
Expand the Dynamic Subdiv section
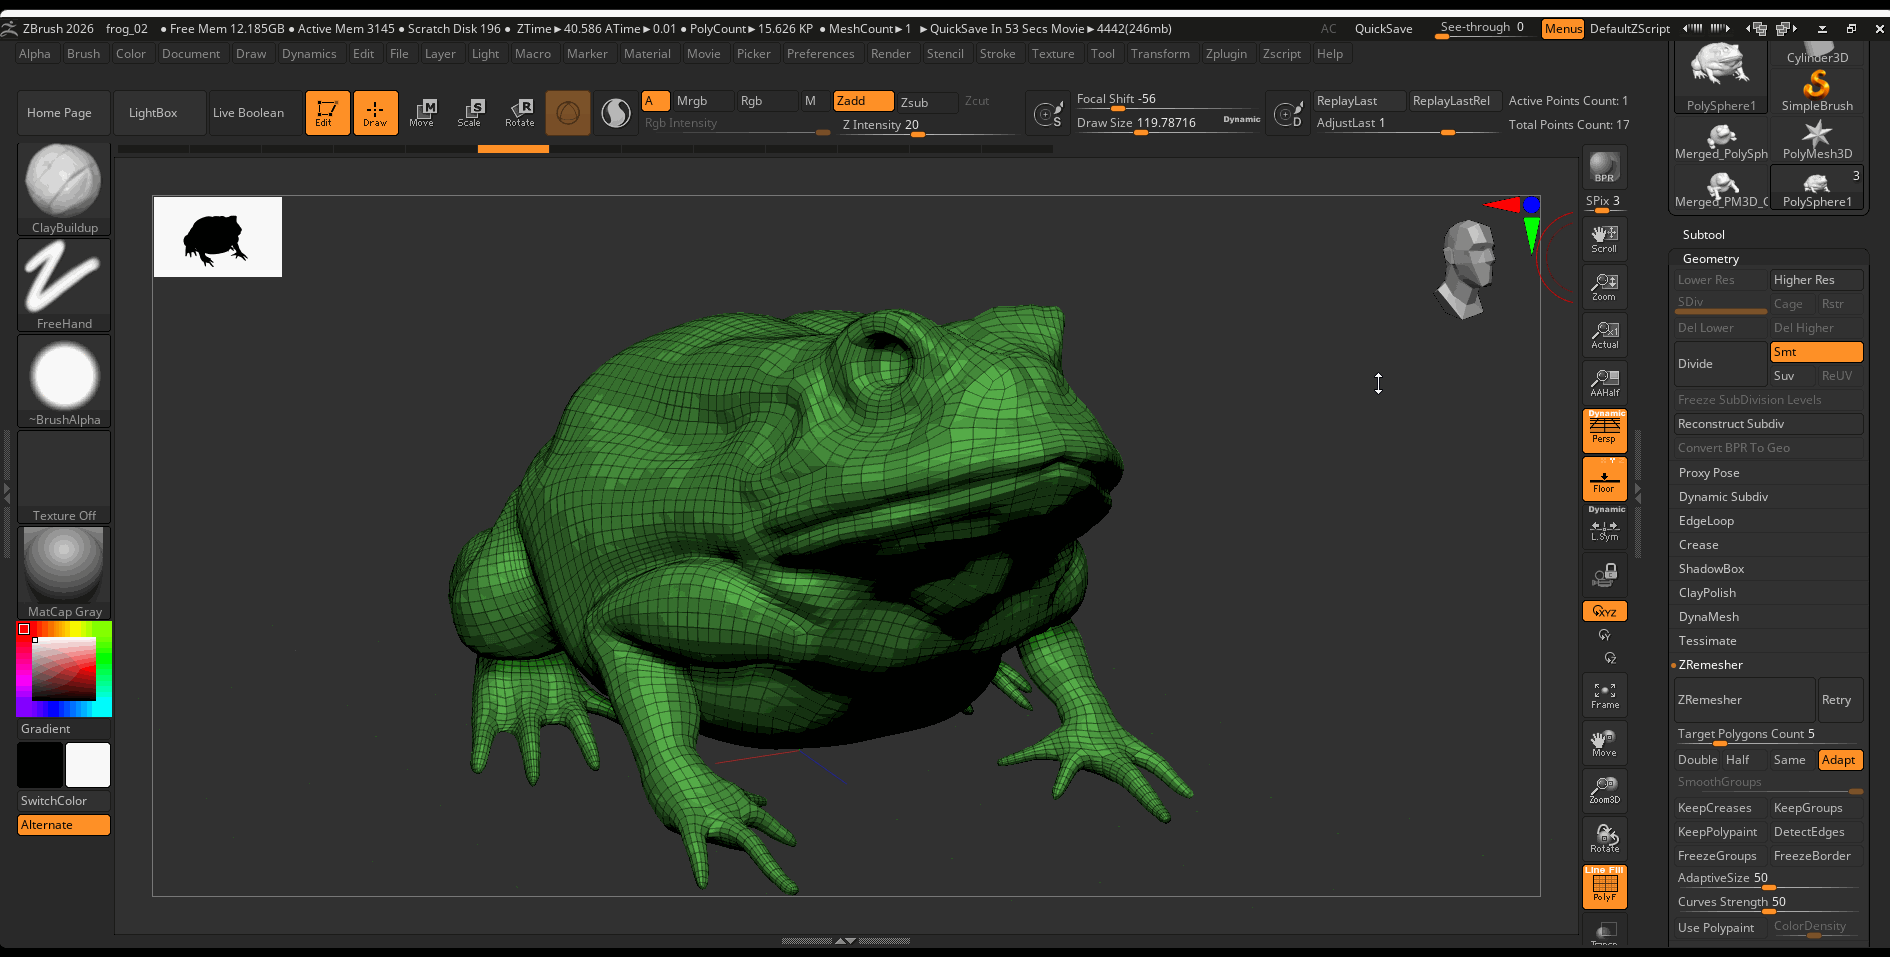pyautogui.click(x=1723, y=497)
